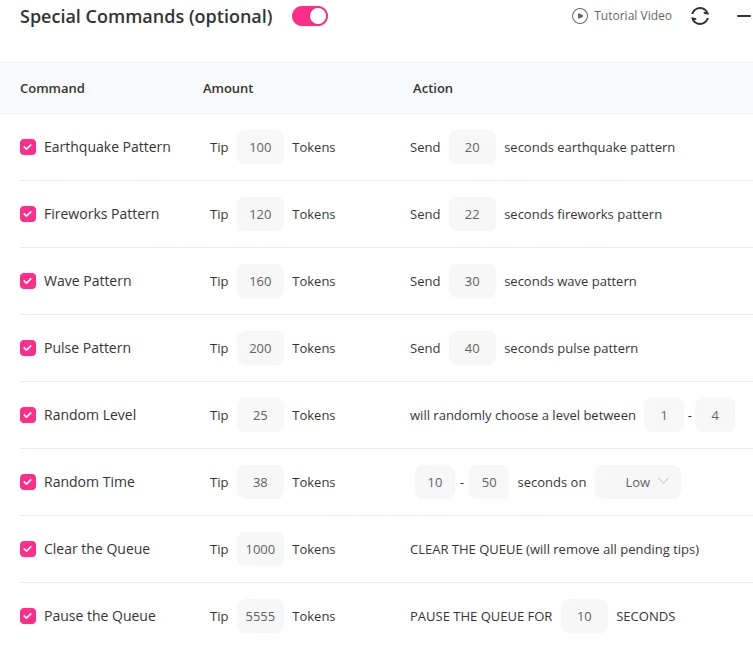This screenshot has height=645, width=753.
Task: Uncheck the Earthquake Pattern checkbox
Action: pyautogui.click(x=28, y=147)
